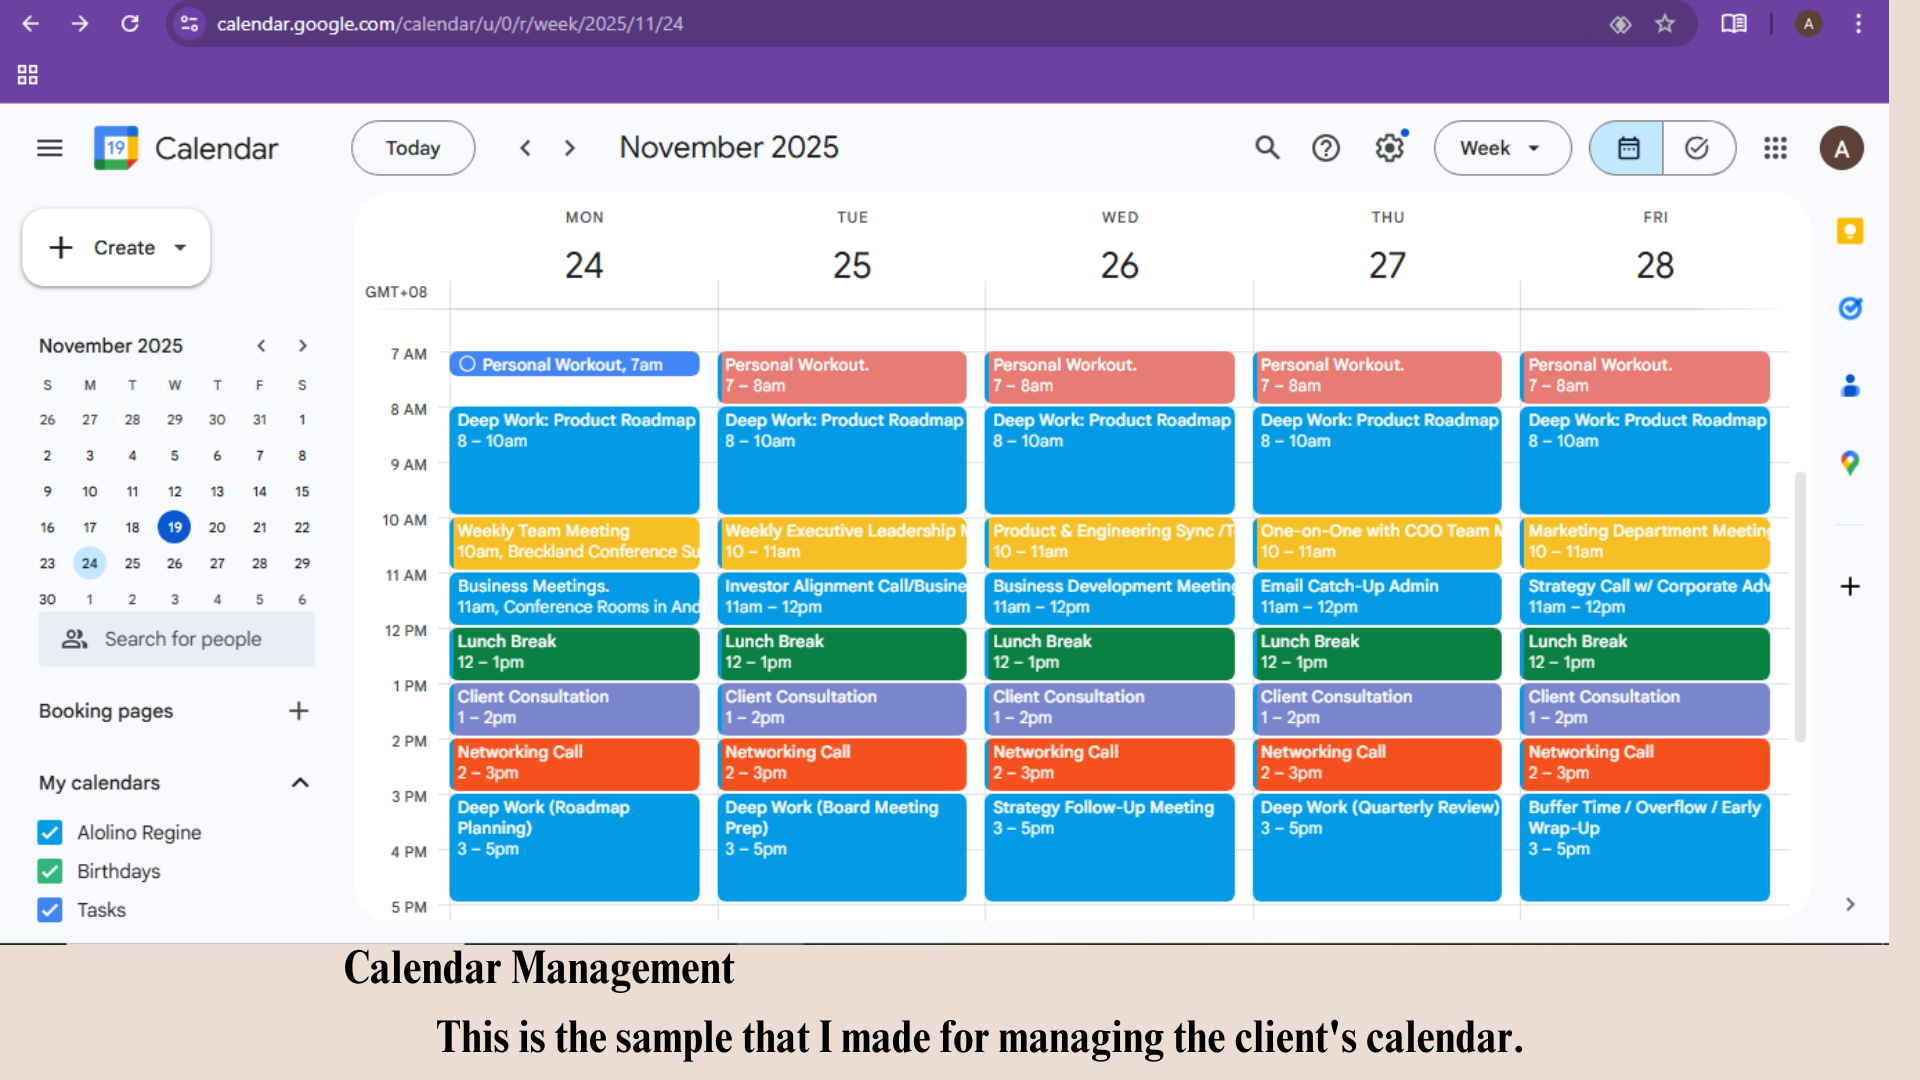Screen dimensions: 1920x1080
Task: Open the search magnifier icon
Action: (x=1267, y=148)
